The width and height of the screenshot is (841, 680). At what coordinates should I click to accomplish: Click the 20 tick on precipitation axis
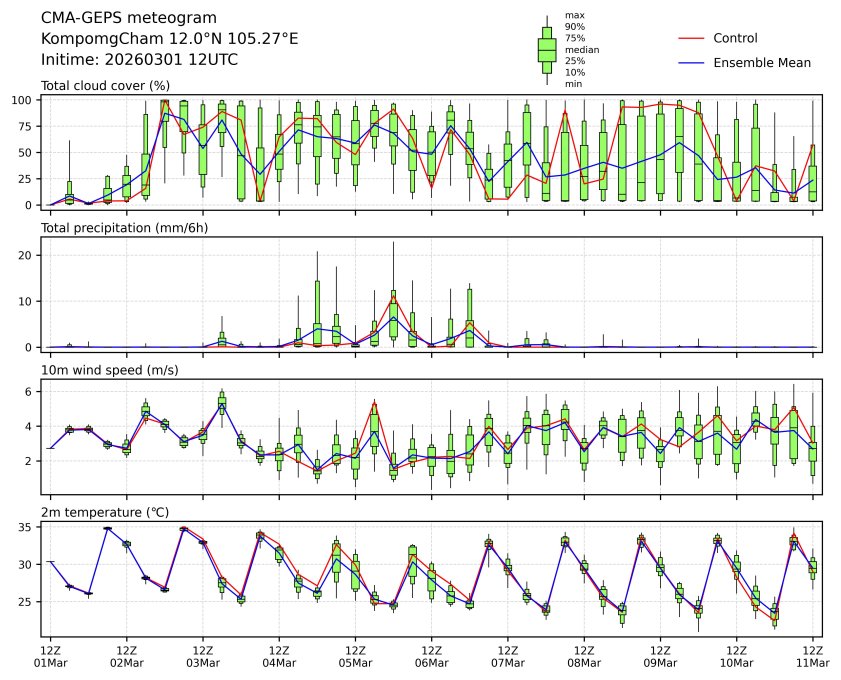[29, 255]
